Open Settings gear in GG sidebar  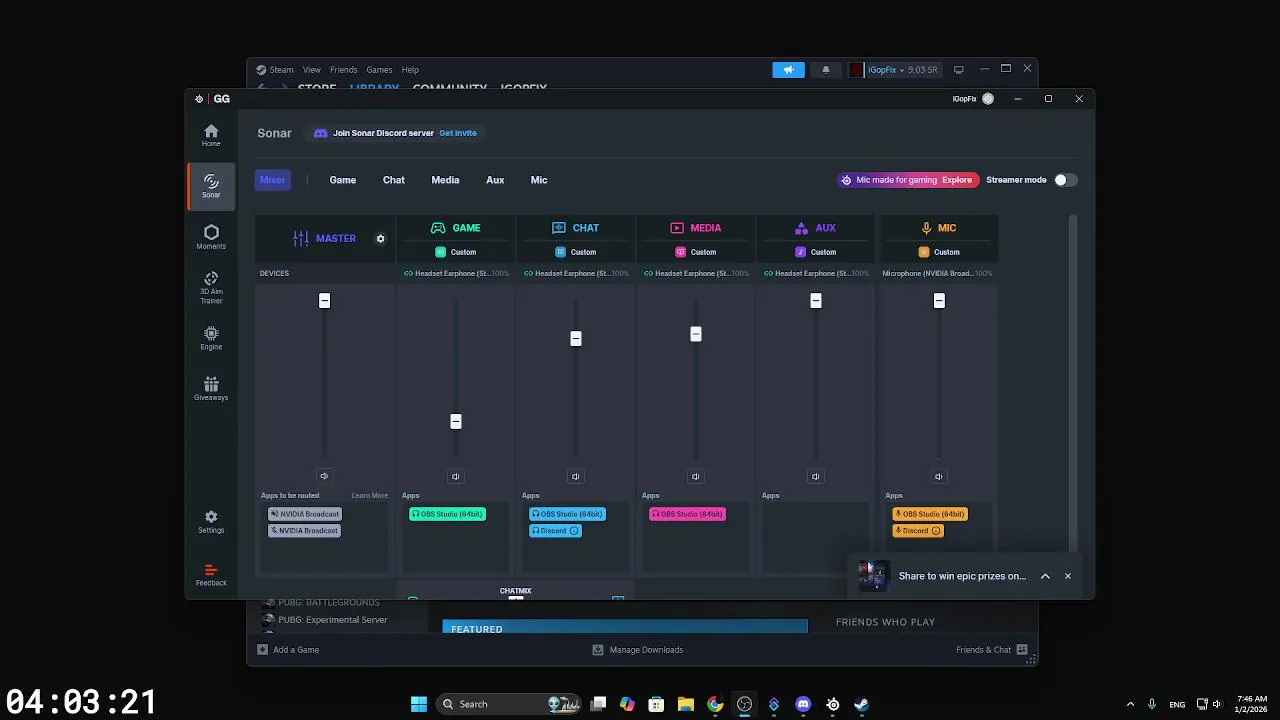(x=211, y=522)
